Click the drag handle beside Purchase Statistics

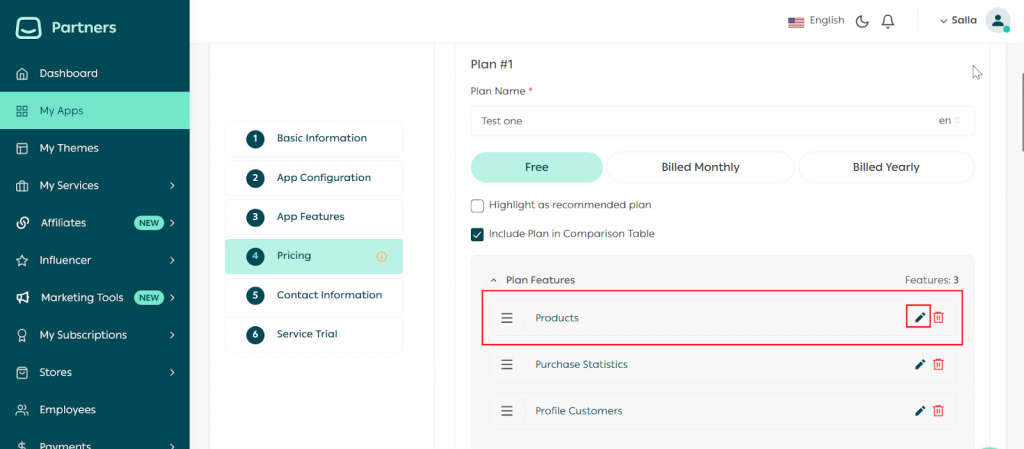(507, 364)
